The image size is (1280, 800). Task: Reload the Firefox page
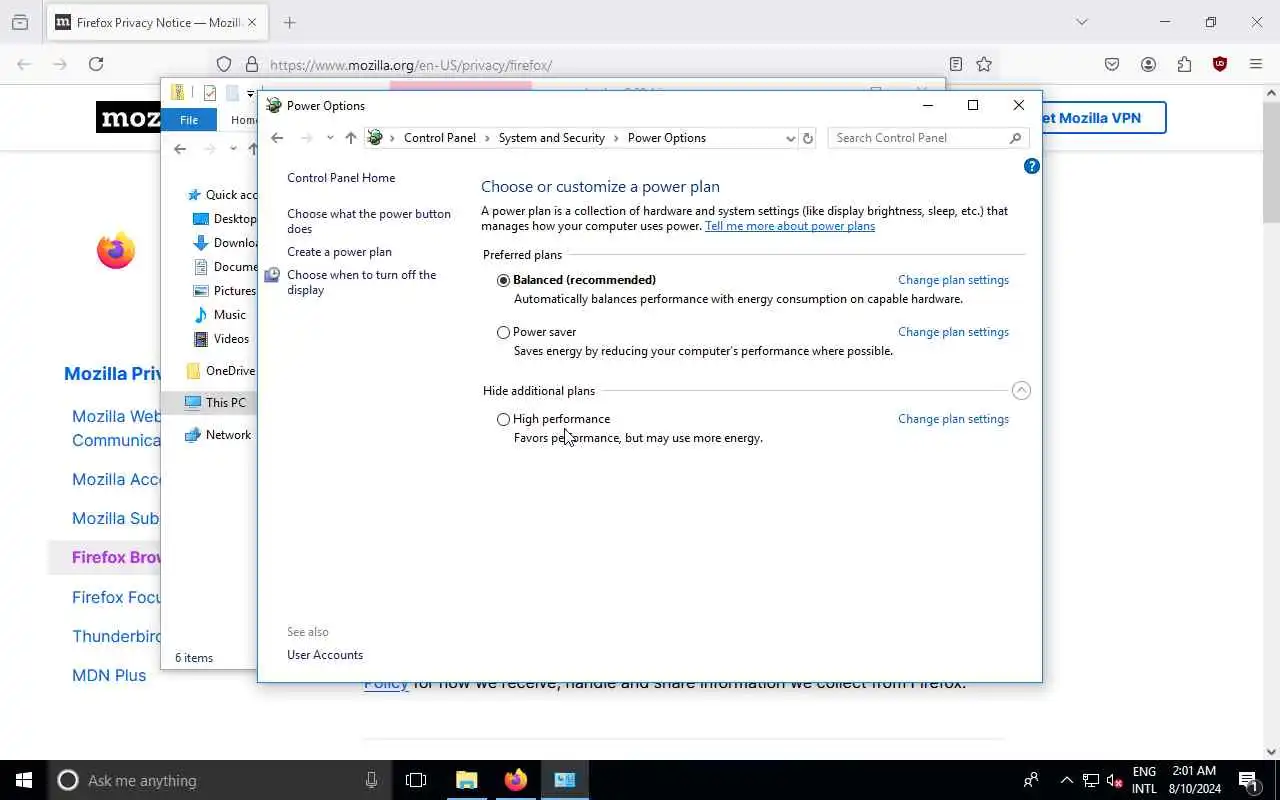[96, 64]
